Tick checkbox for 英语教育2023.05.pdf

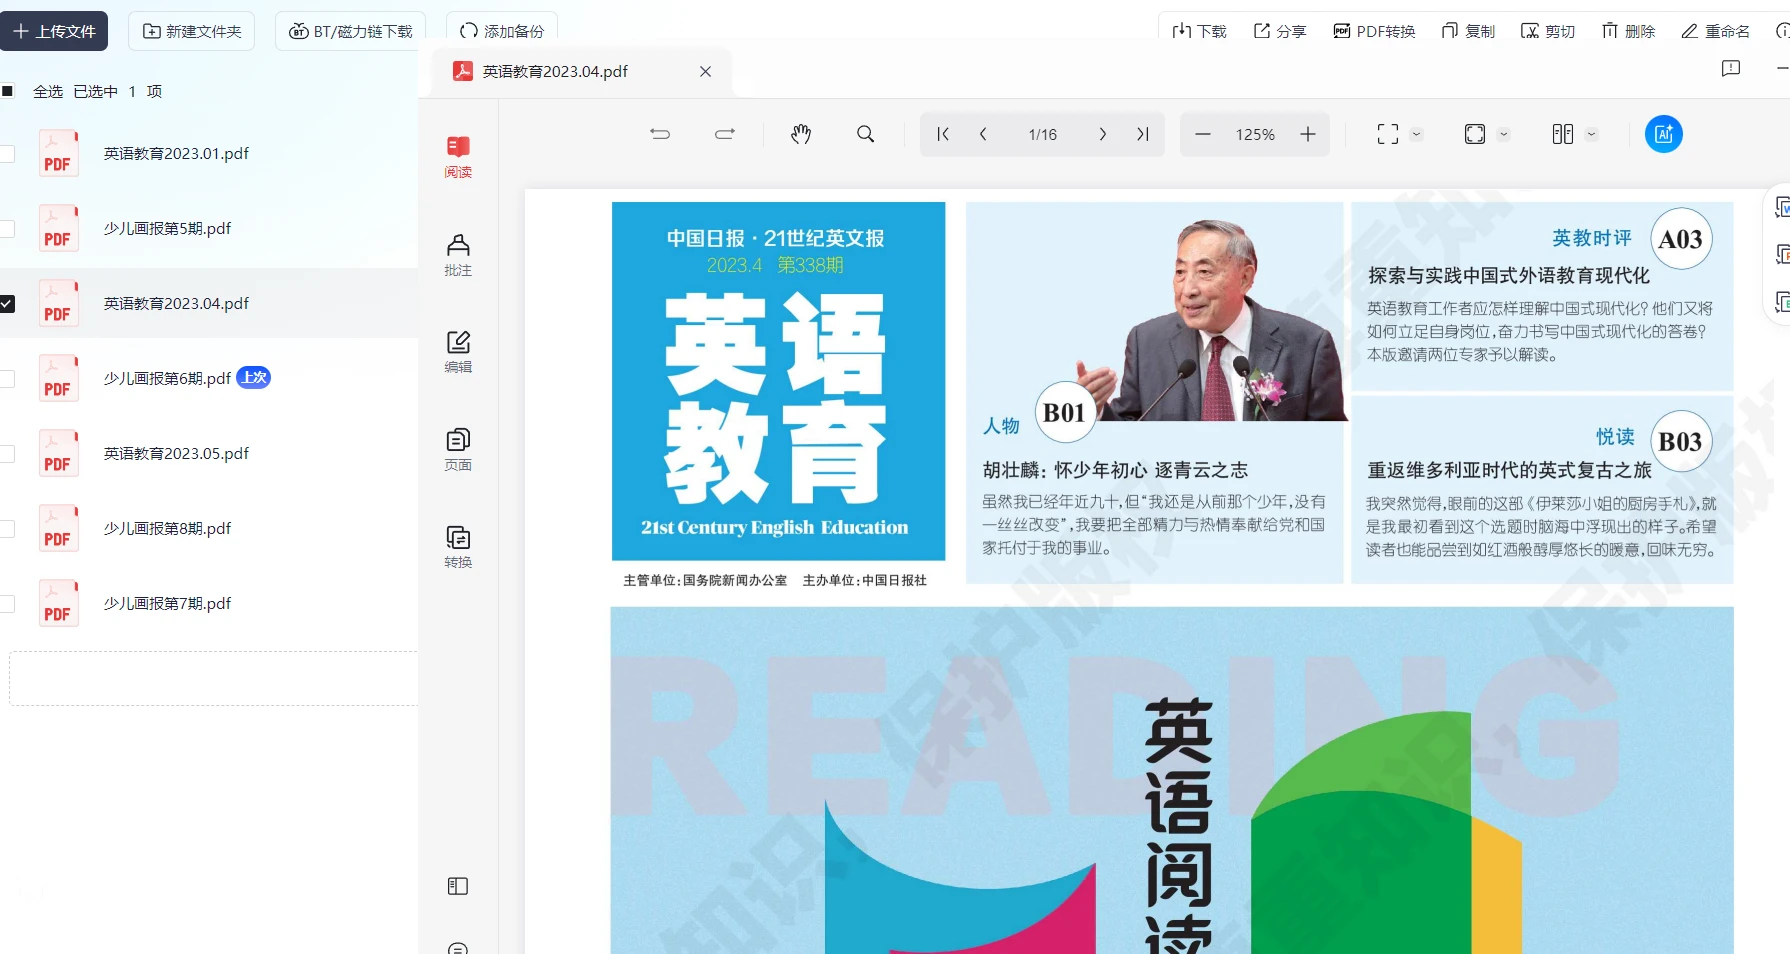[x=7, y=453]
